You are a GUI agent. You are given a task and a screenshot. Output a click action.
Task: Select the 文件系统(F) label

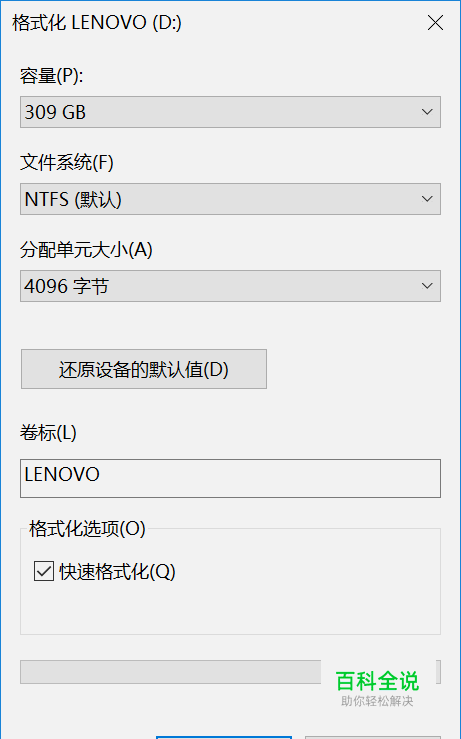[66, 163]
